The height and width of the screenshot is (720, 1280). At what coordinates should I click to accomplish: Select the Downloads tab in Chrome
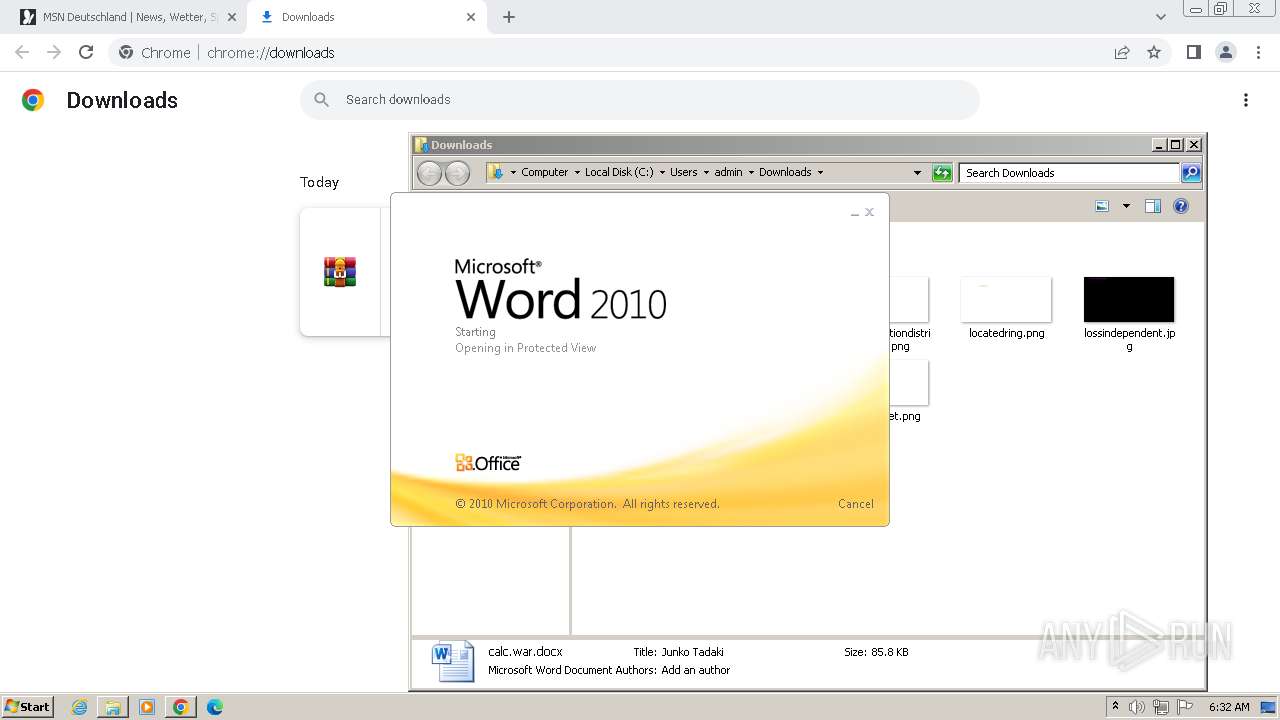[x=366, y=17]
